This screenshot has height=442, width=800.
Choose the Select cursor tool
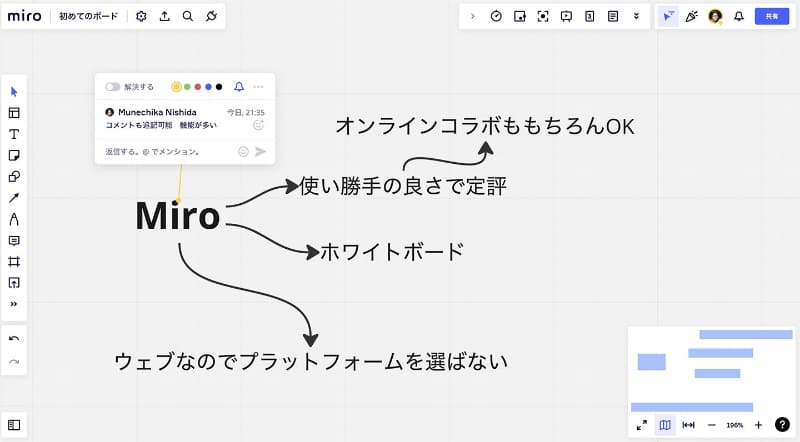click(14, 92)
